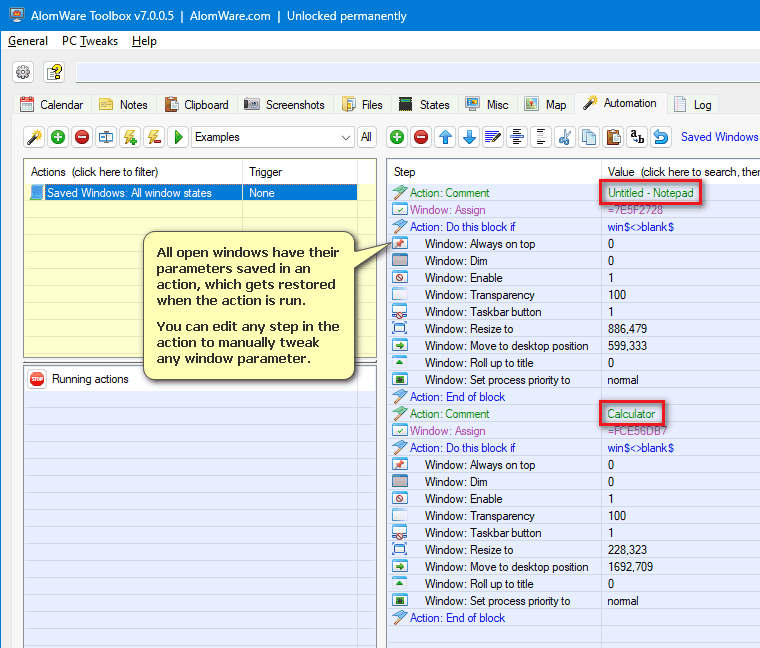Screen dimensions: 760x648
Task: Click the Saved Windows link
Action: (x=719, y=137)
